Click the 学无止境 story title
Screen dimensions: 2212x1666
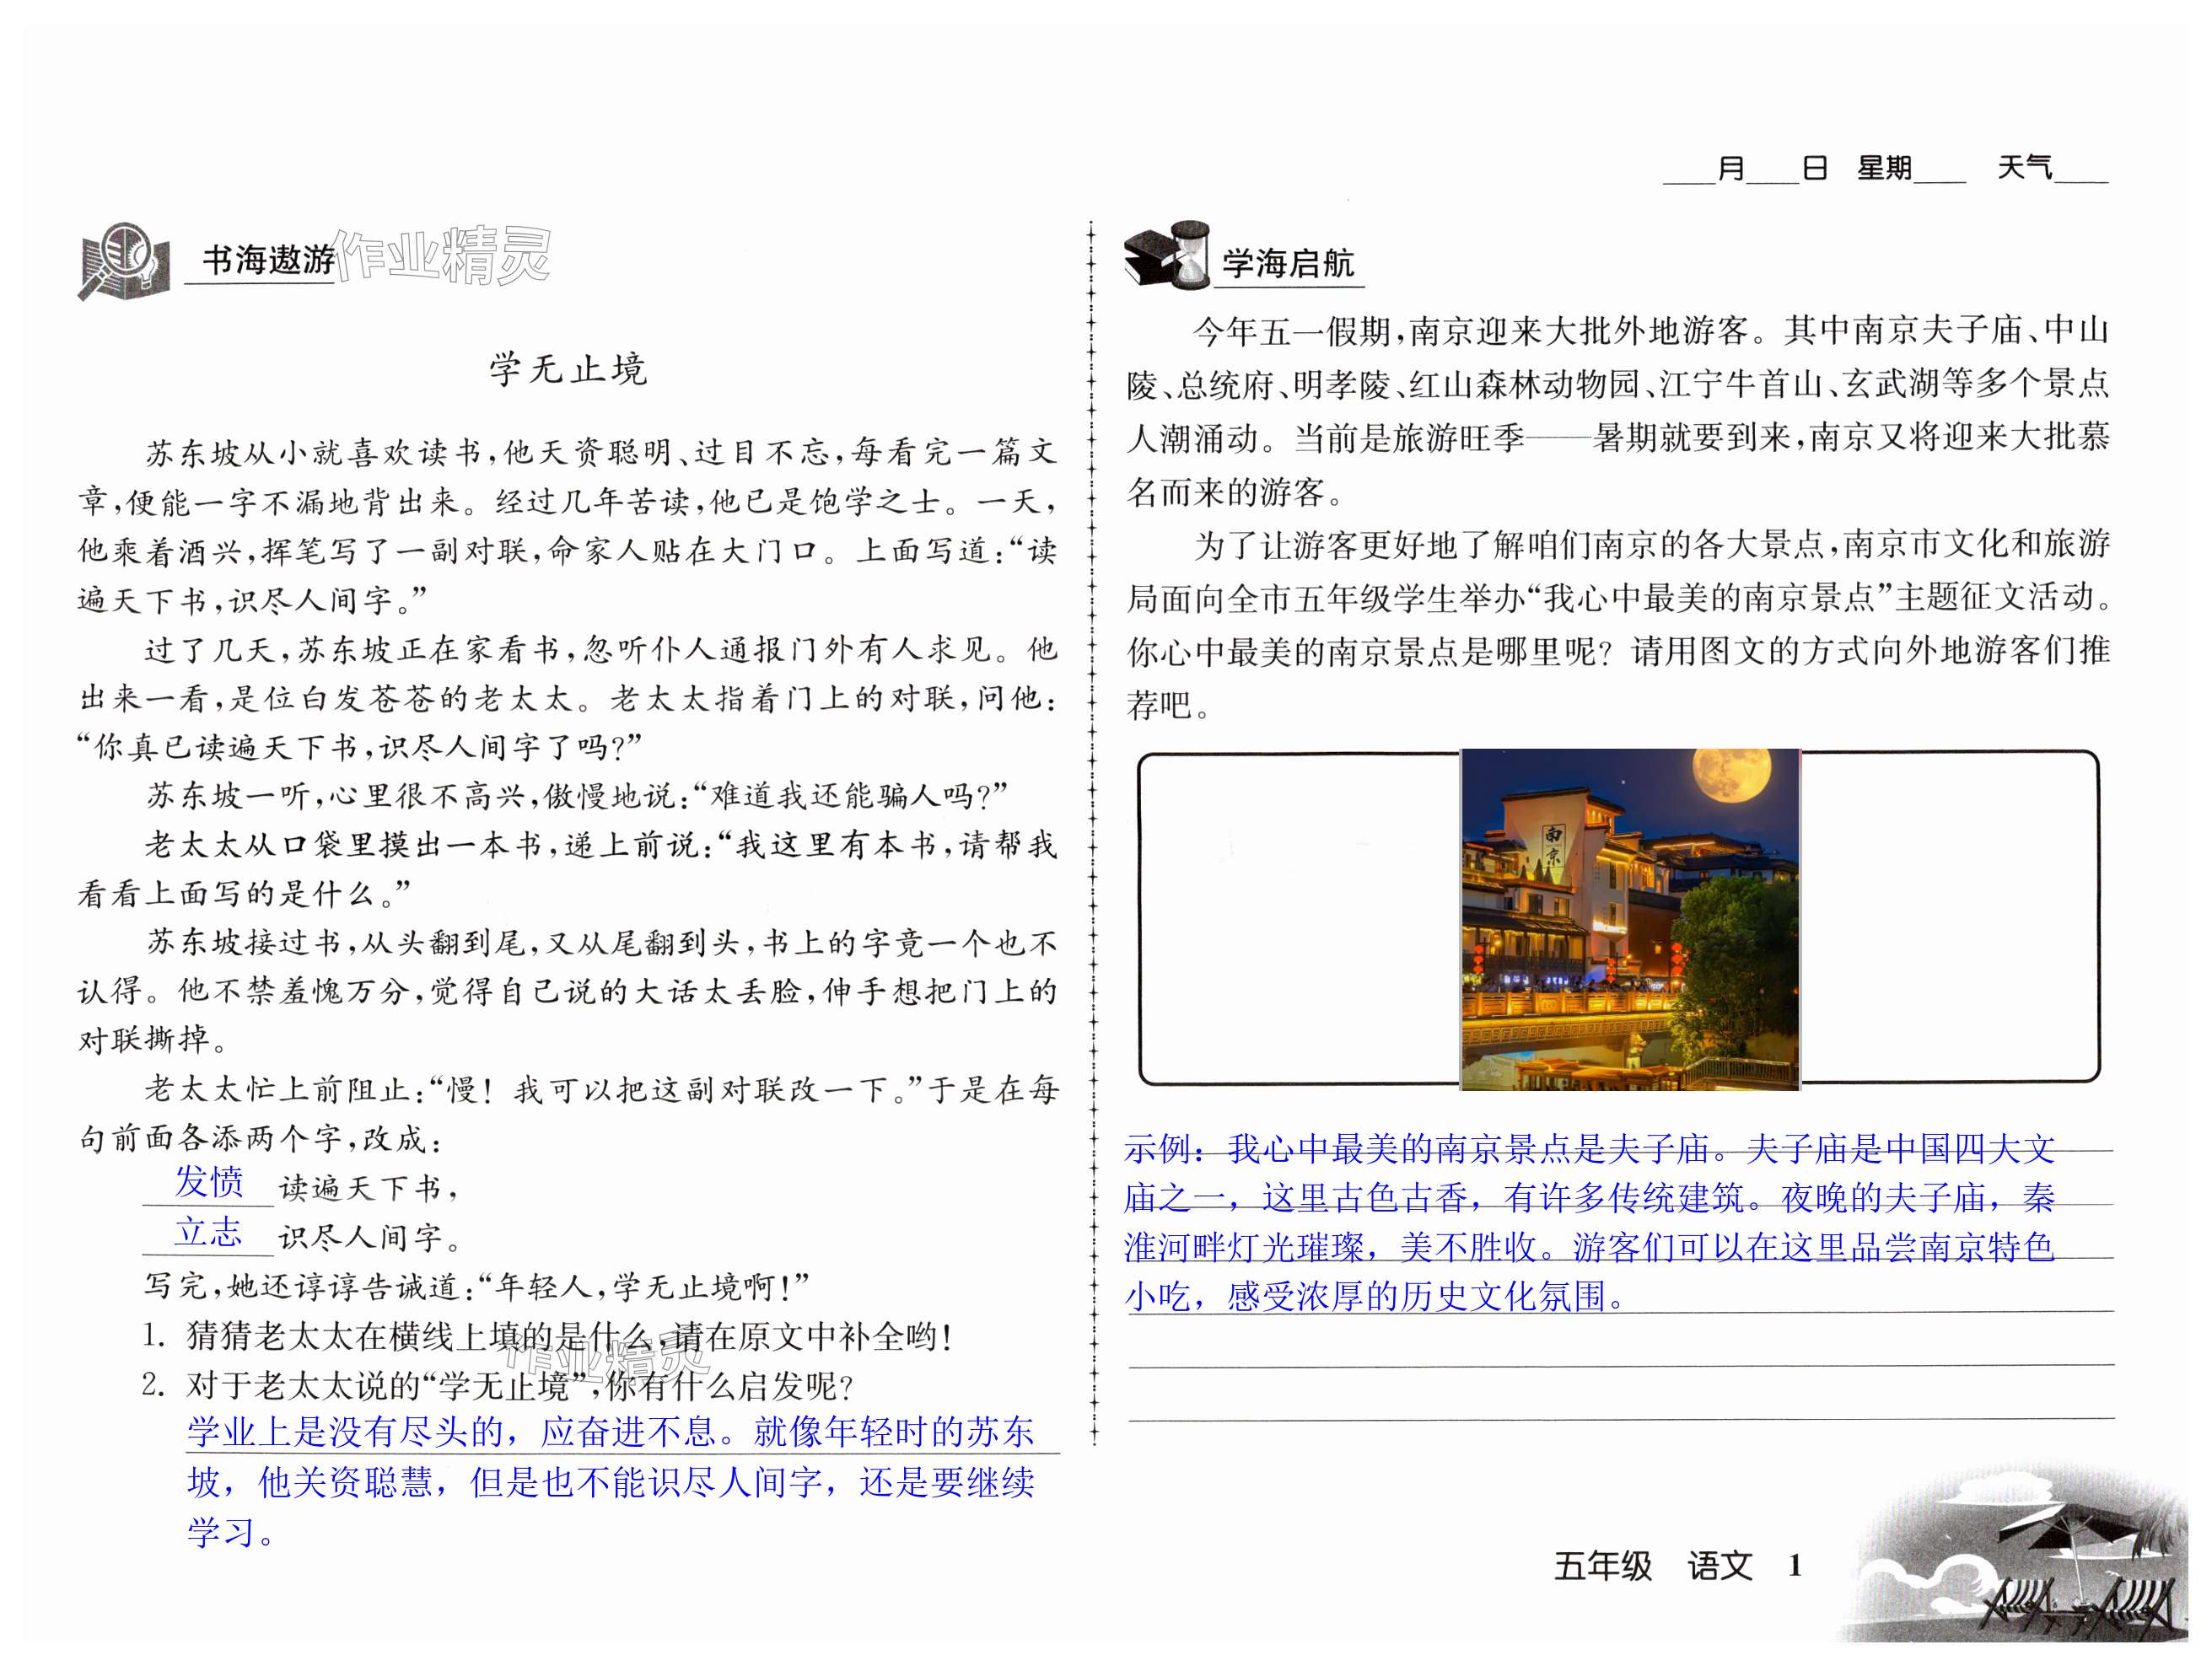(x=568, y=369)
